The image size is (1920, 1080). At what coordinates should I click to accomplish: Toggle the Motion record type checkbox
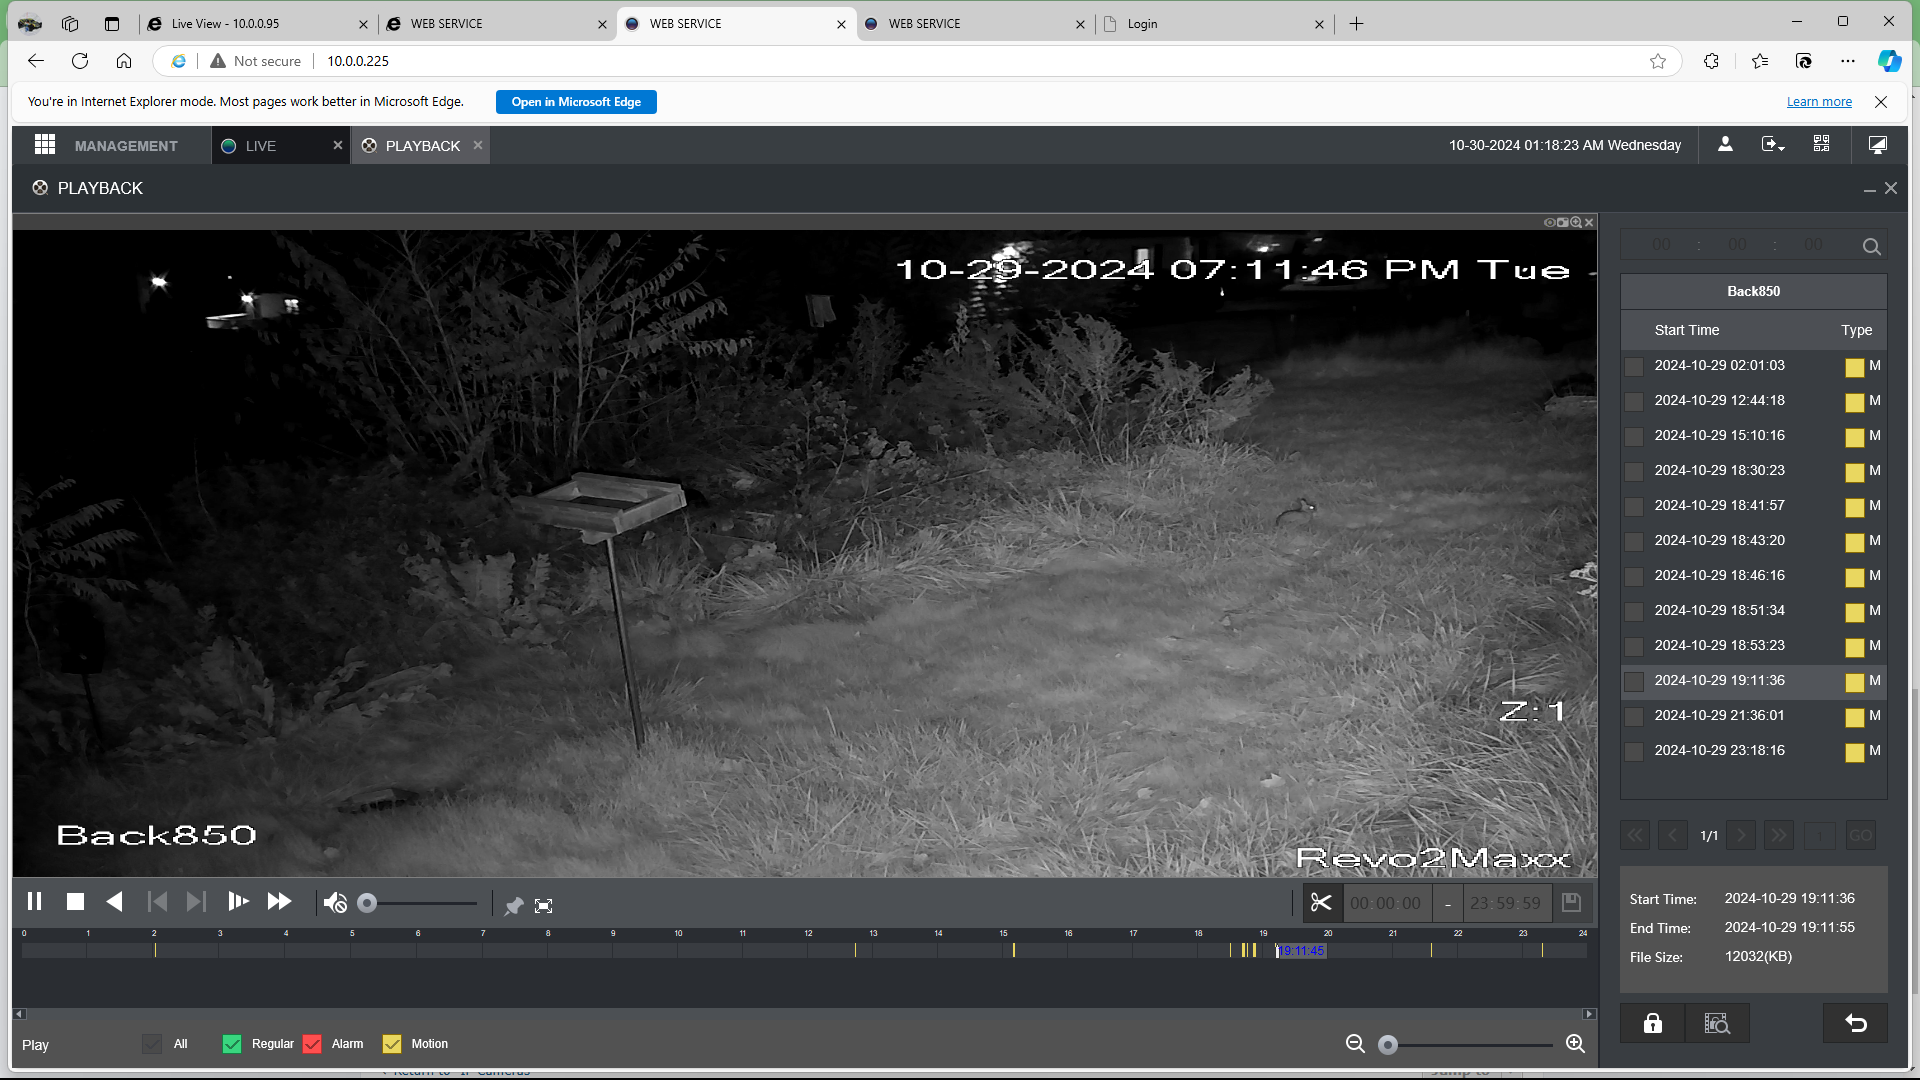(392, 1044)
